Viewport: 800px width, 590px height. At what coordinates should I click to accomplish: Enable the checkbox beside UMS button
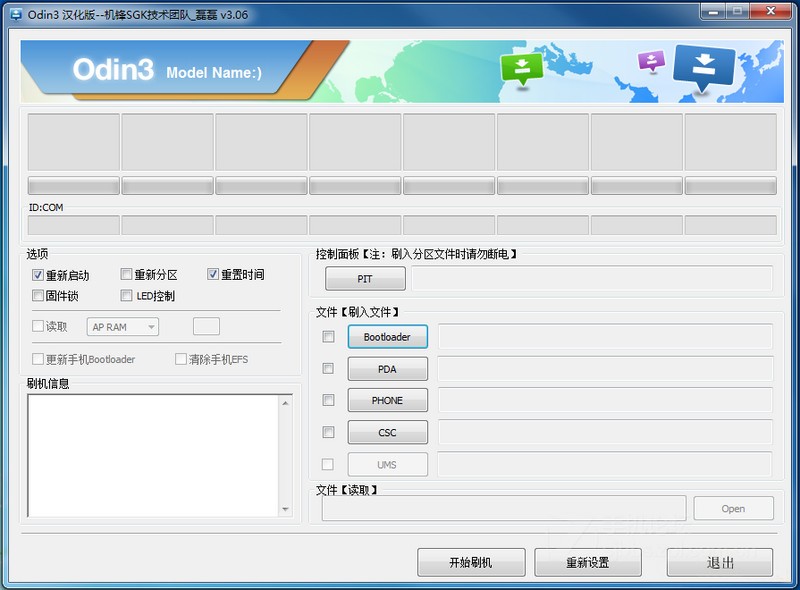(328, 464)
